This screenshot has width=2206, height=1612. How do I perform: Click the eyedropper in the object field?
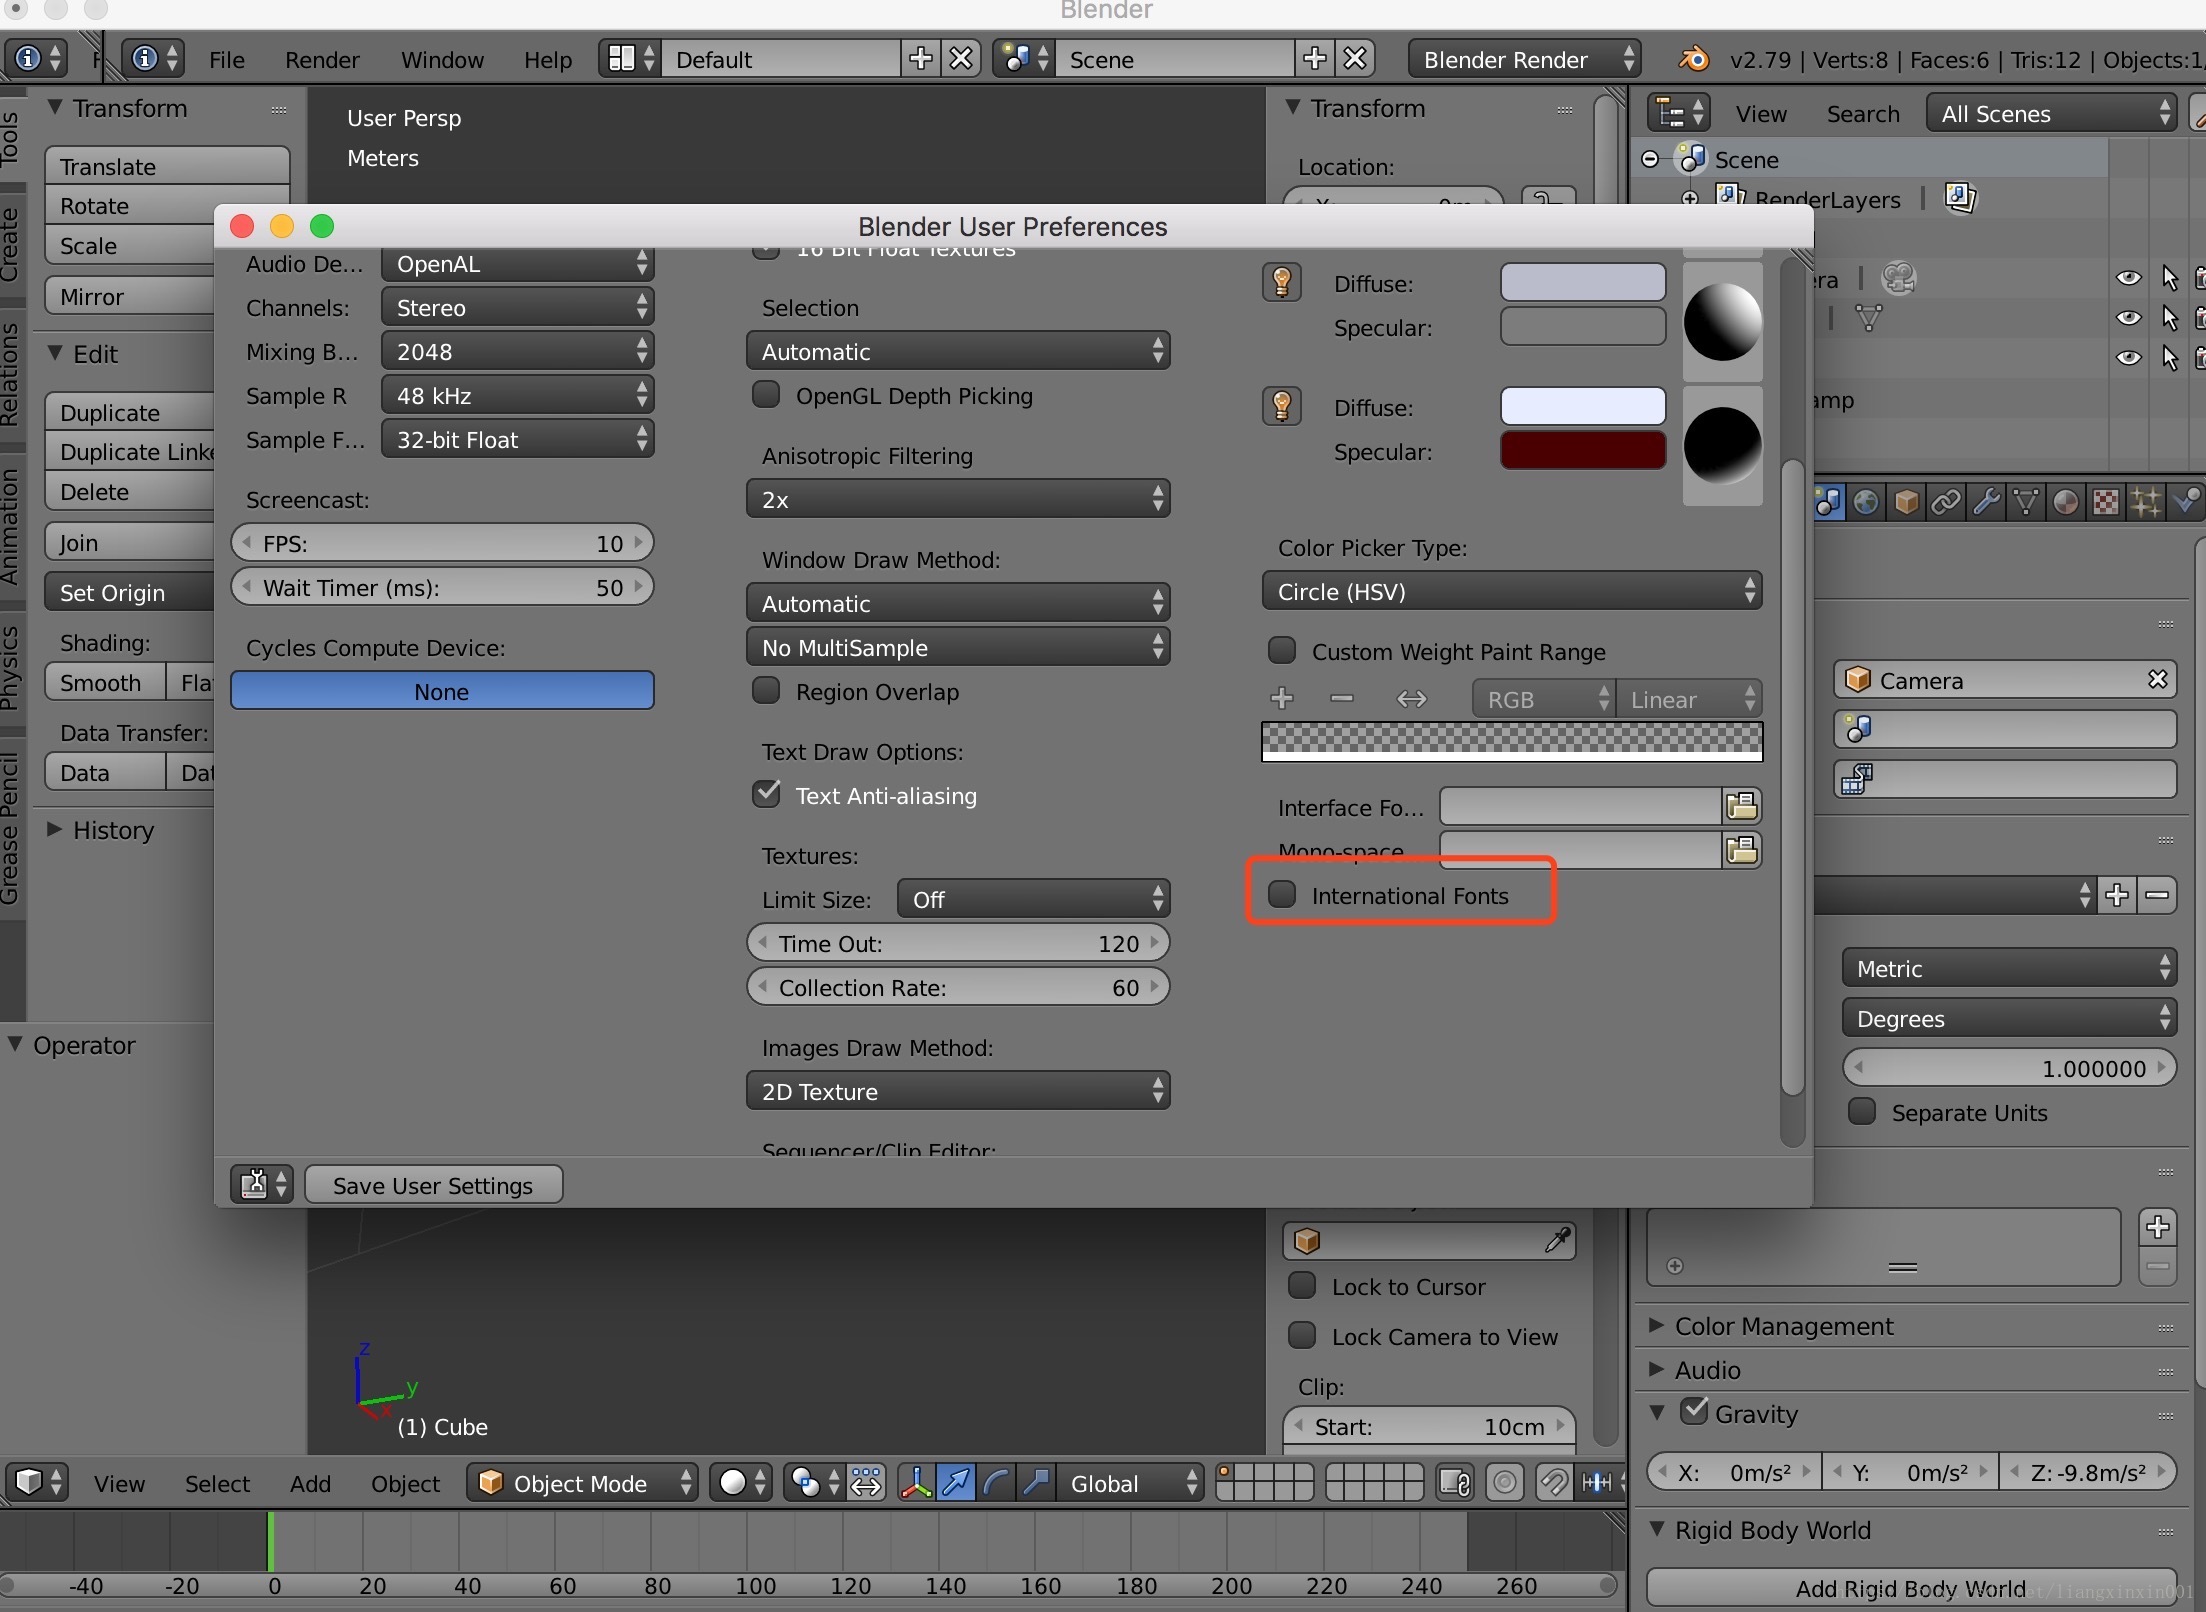tap(1557, 1241)
